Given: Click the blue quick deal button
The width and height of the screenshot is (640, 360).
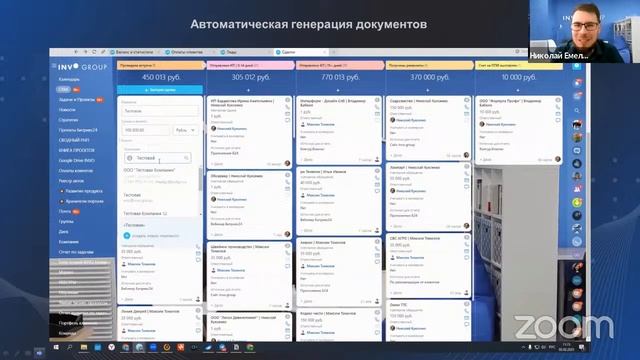Looking at the screenshot, I should click(160, 90).
